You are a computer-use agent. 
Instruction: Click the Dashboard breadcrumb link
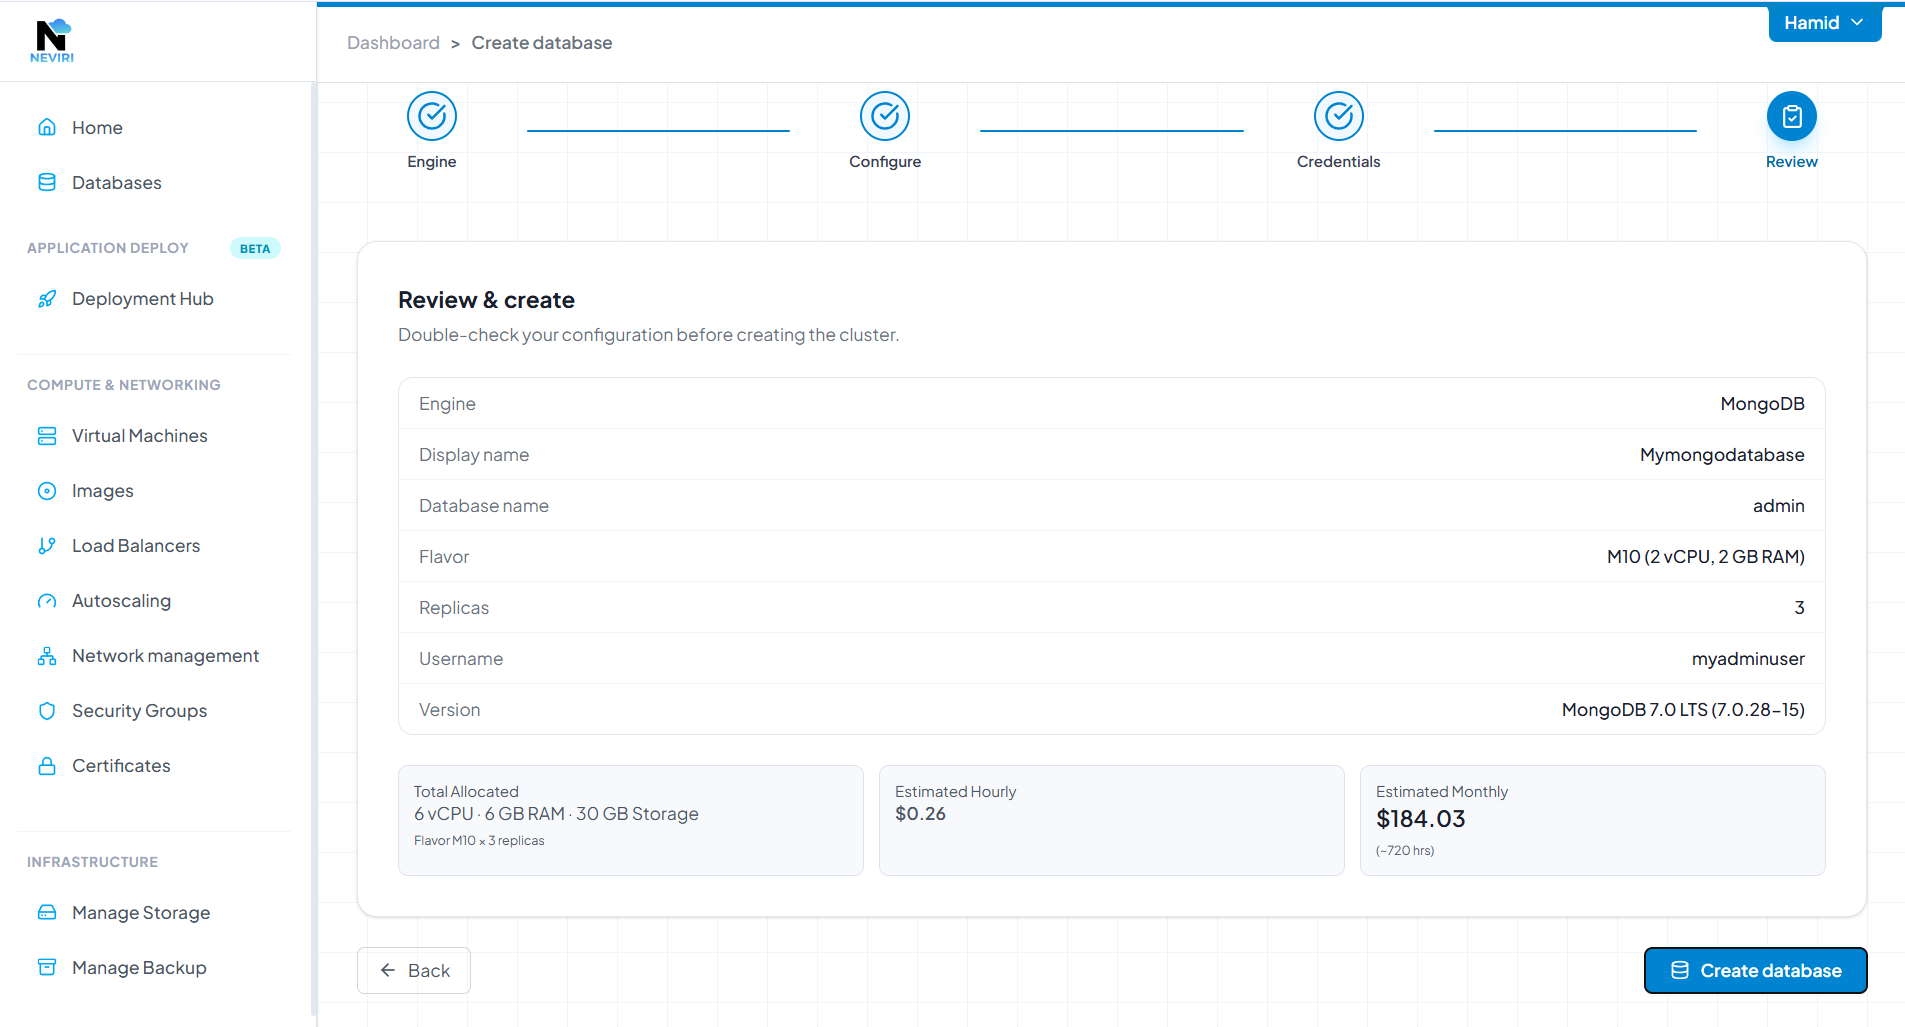click(393, 43)
